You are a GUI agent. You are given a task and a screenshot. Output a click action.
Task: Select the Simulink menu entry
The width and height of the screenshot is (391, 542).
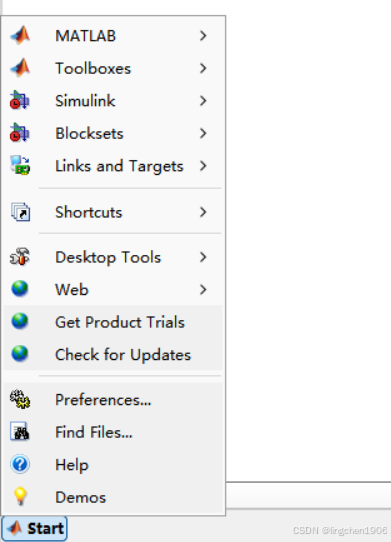pyautogui.click(x=113, y=101)
